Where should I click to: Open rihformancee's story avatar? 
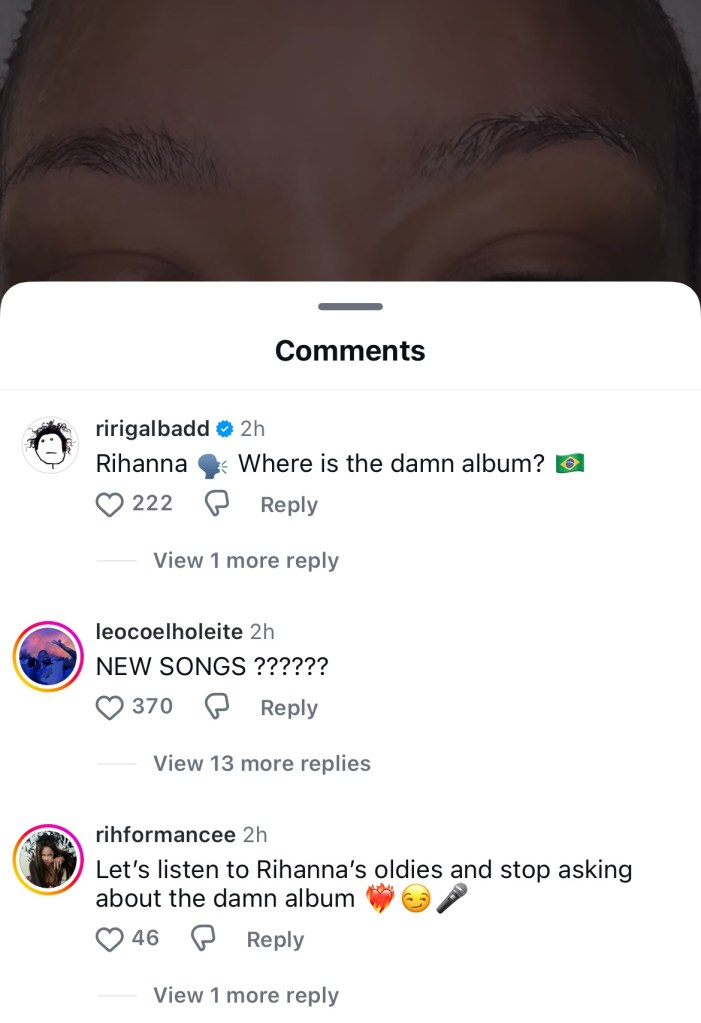click(49, 859)
